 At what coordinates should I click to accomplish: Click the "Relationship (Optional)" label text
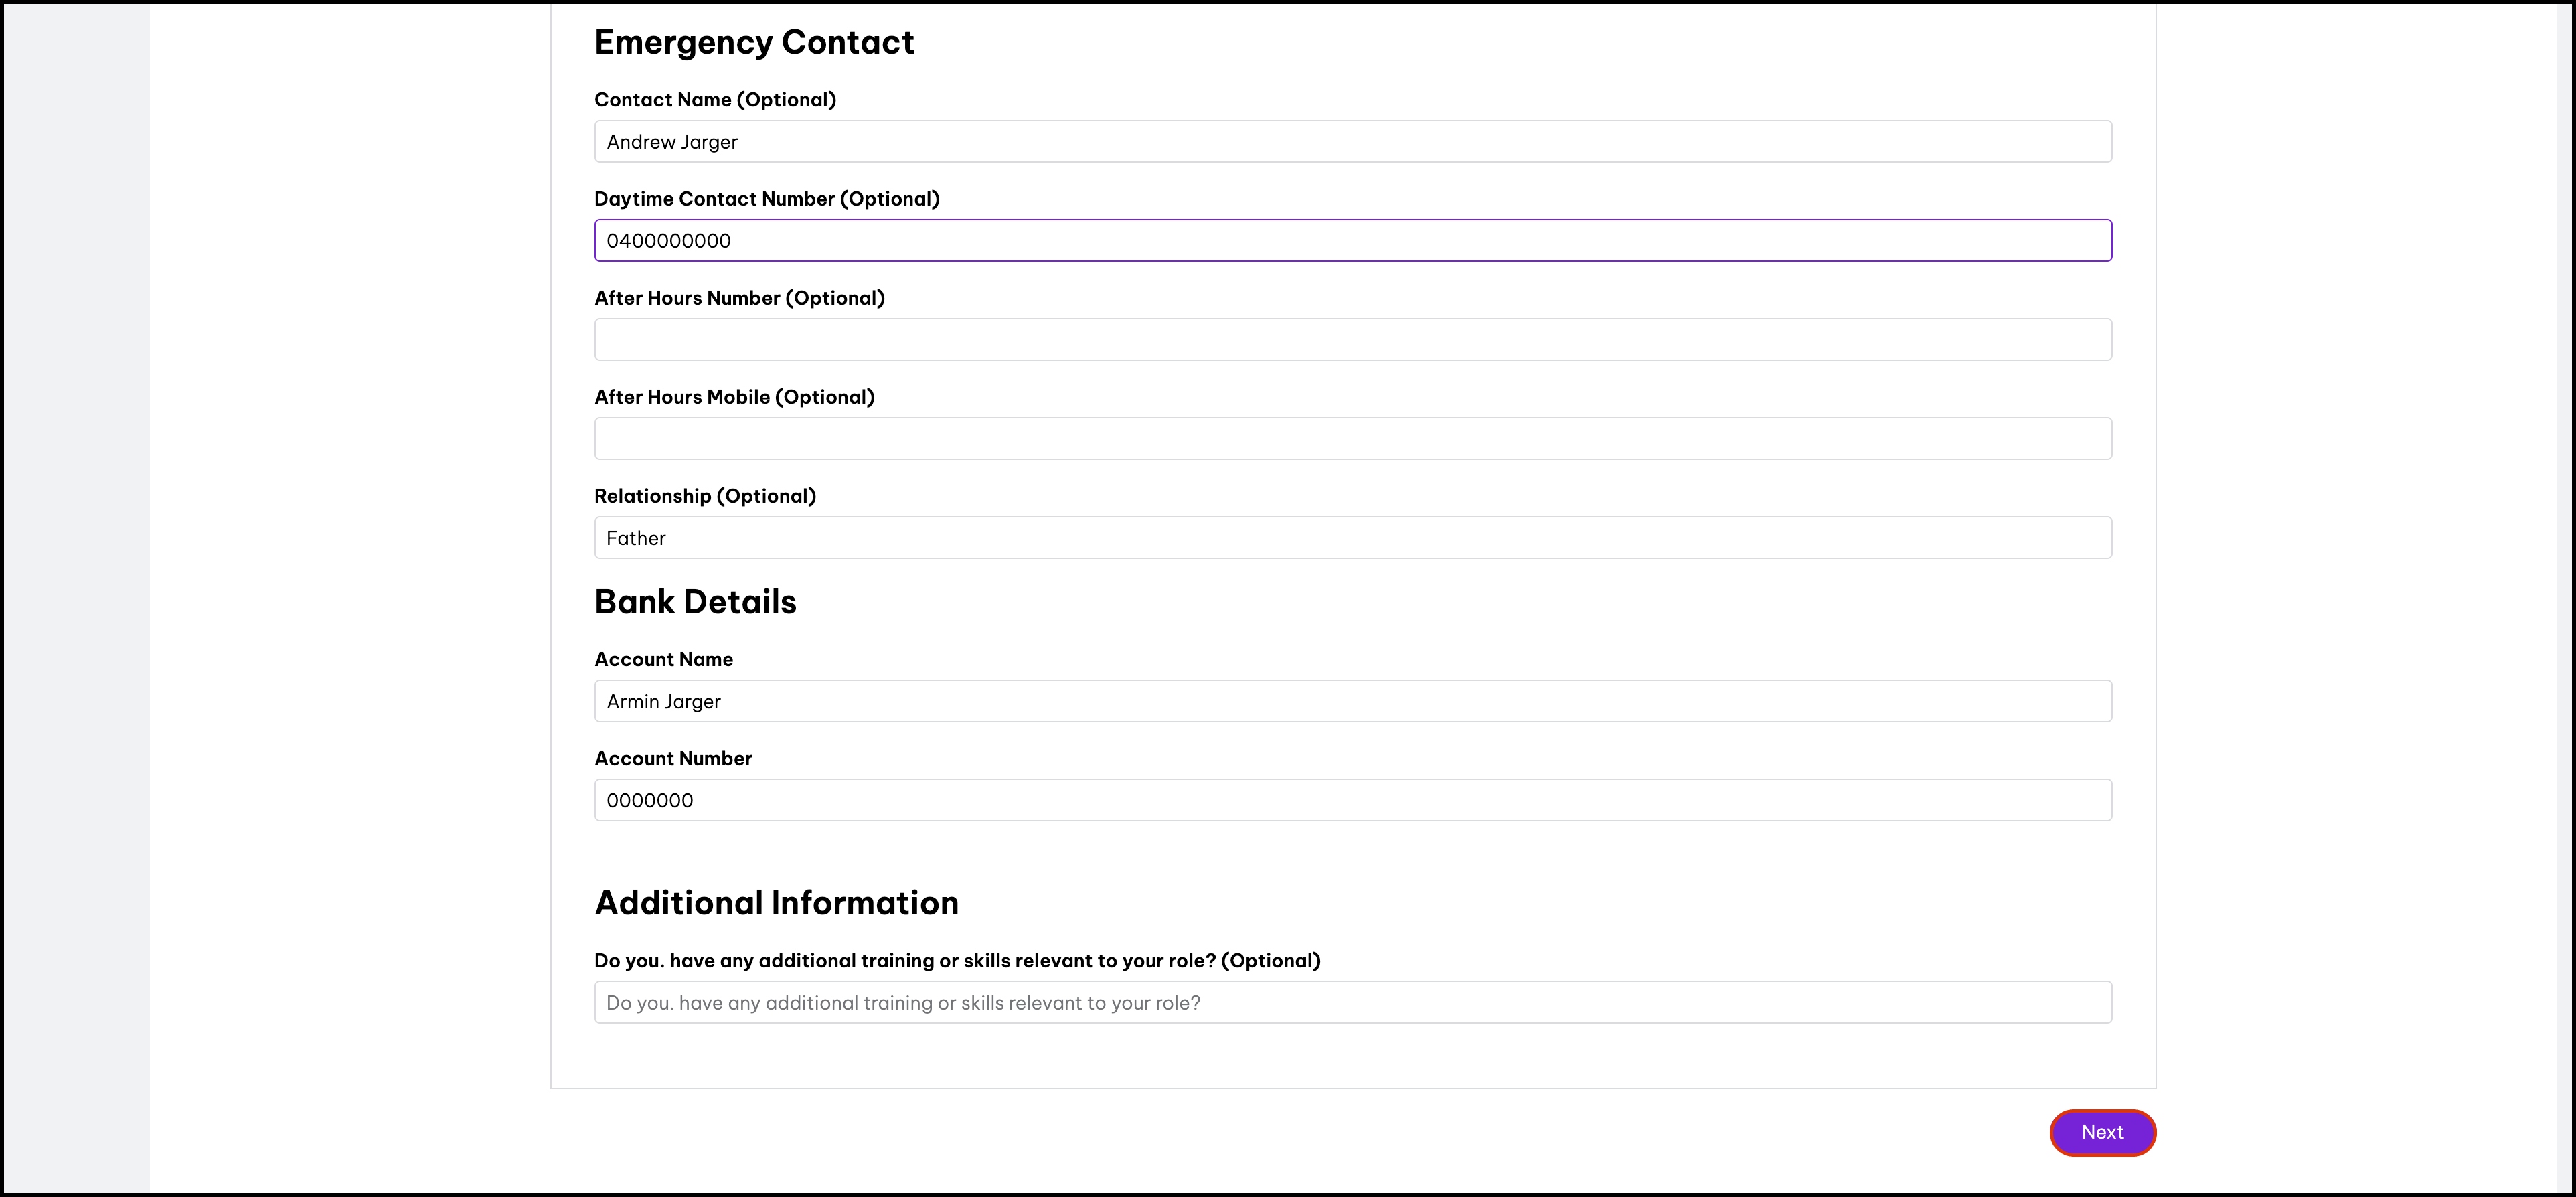(705, 496)
